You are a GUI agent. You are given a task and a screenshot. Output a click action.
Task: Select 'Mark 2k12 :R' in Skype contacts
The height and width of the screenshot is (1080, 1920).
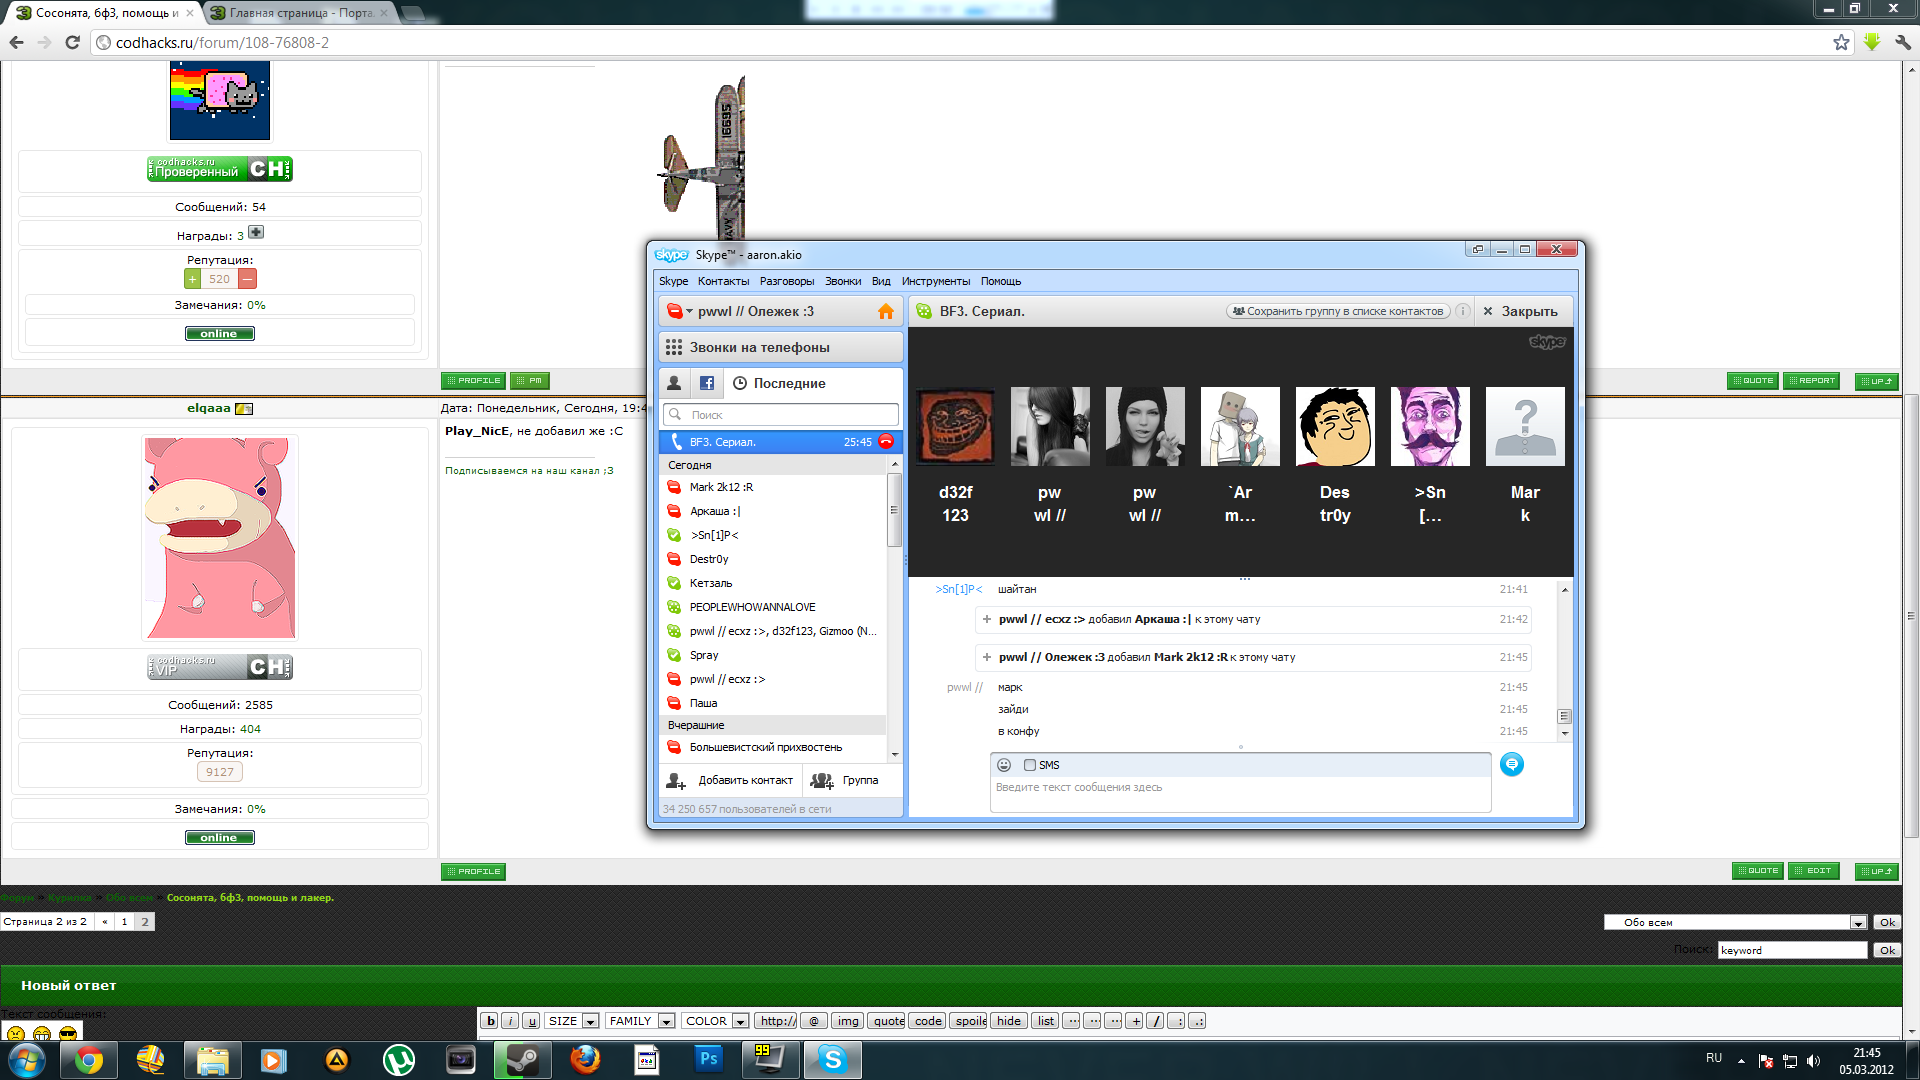772,487
